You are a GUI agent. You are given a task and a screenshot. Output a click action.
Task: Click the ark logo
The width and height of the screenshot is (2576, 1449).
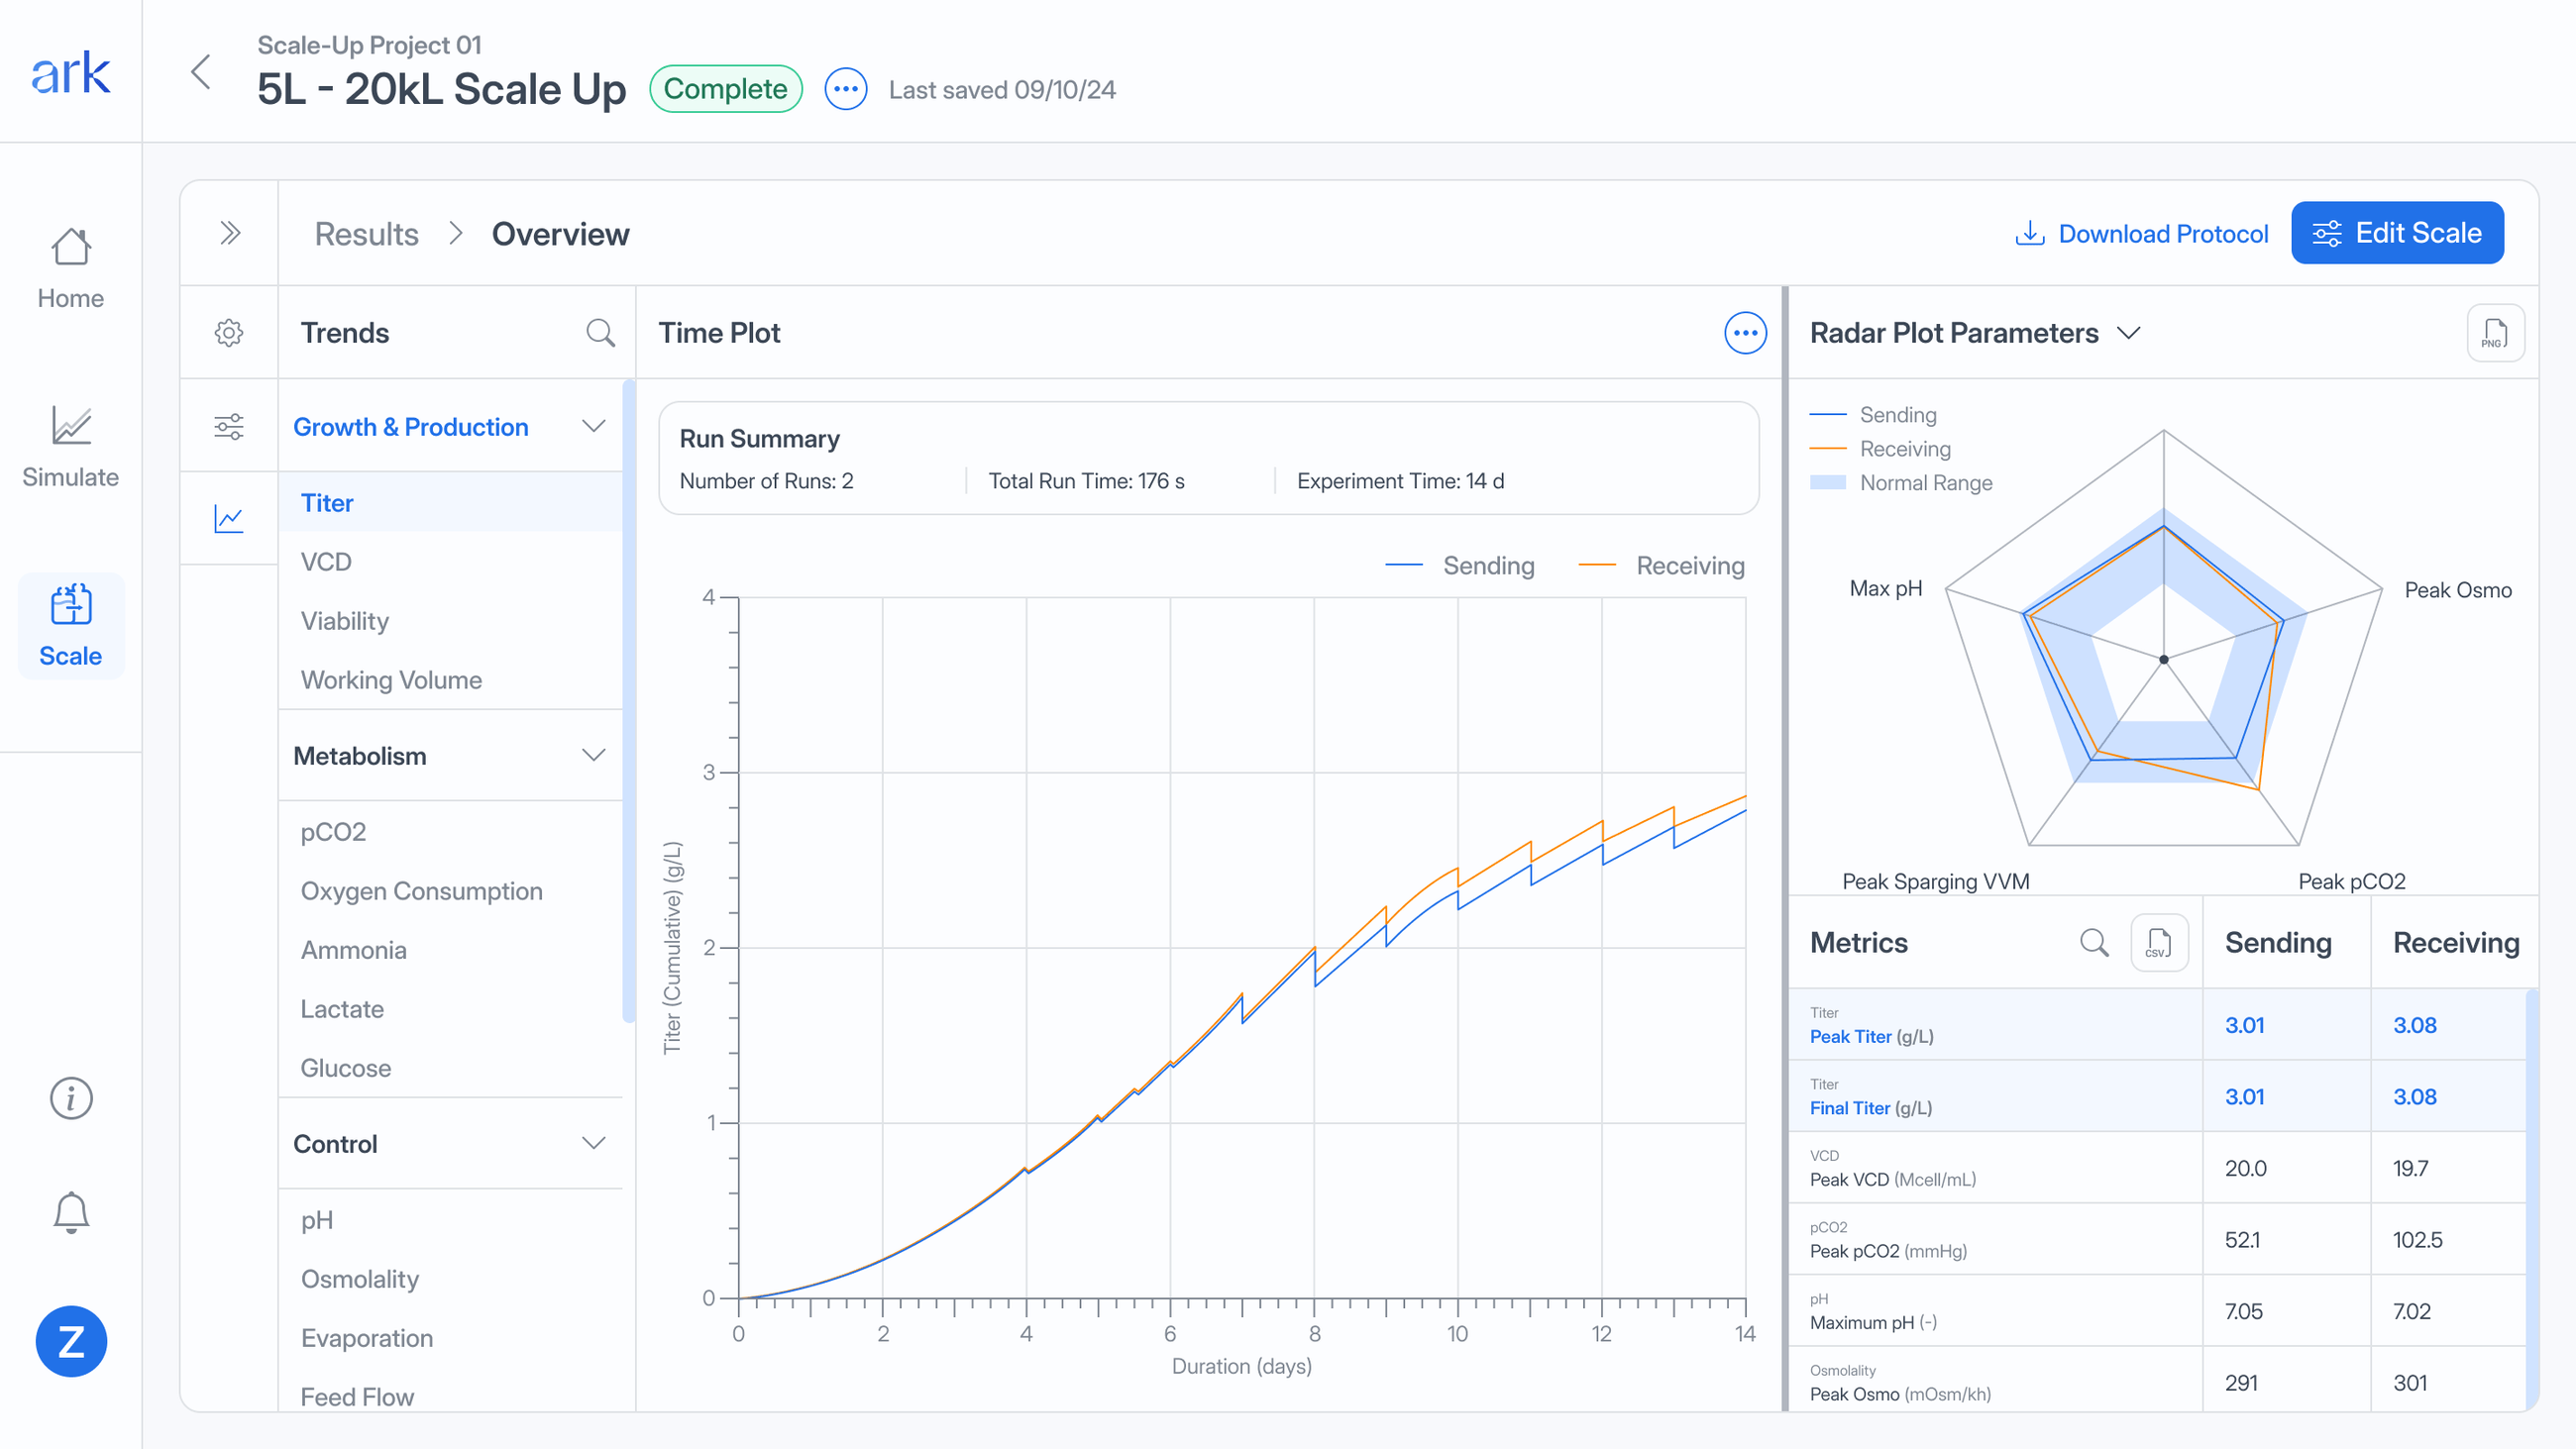(x=70, y=72)
